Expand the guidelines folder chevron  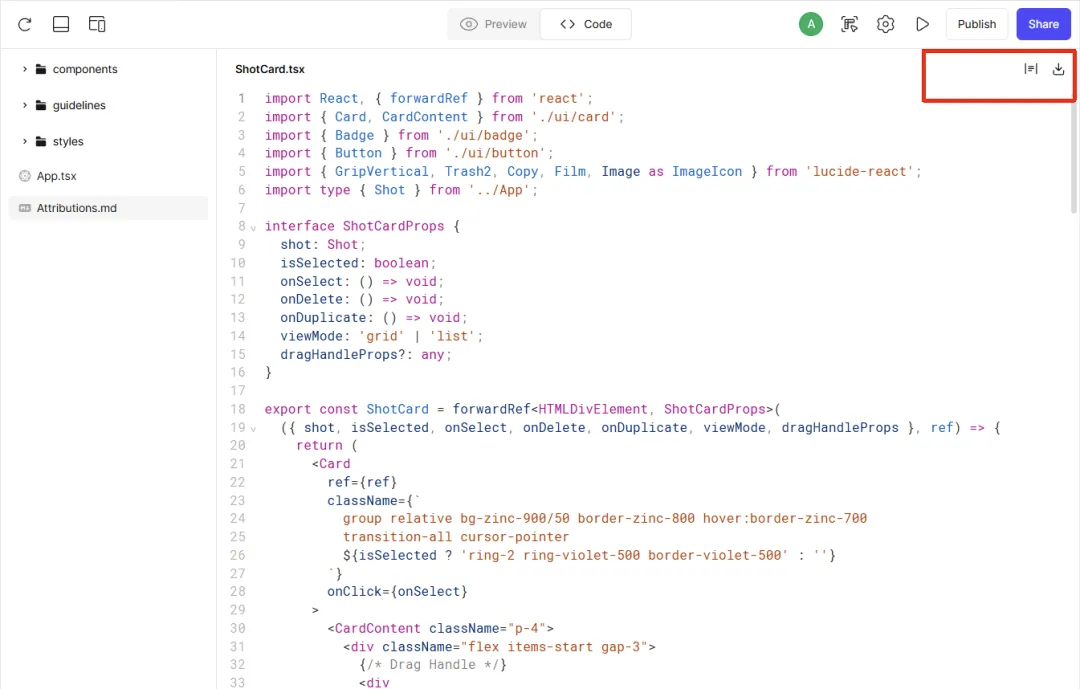pos(25,105)
